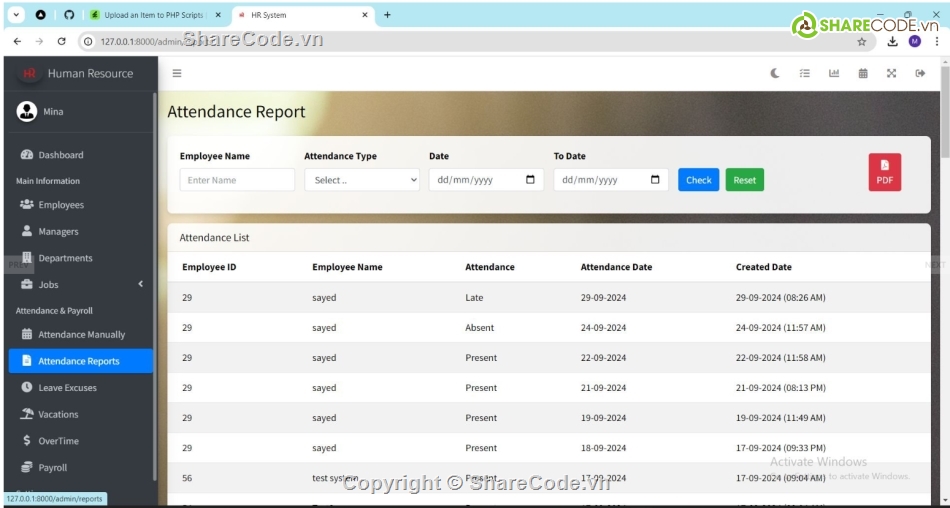Open browser downloads icon
This screenshot has height=508, width=950.
click(x=892, y=41)
